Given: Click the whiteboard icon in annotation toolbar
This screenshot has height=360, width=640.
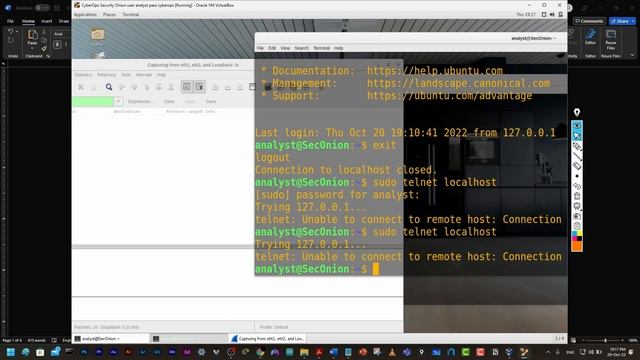Looking at the screenshot, I should [577, 206].
